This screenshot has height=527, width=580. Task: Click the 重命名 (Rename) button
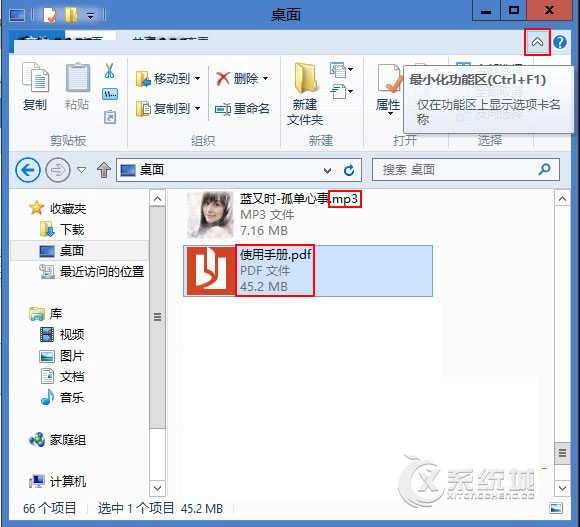coord(242,109)
